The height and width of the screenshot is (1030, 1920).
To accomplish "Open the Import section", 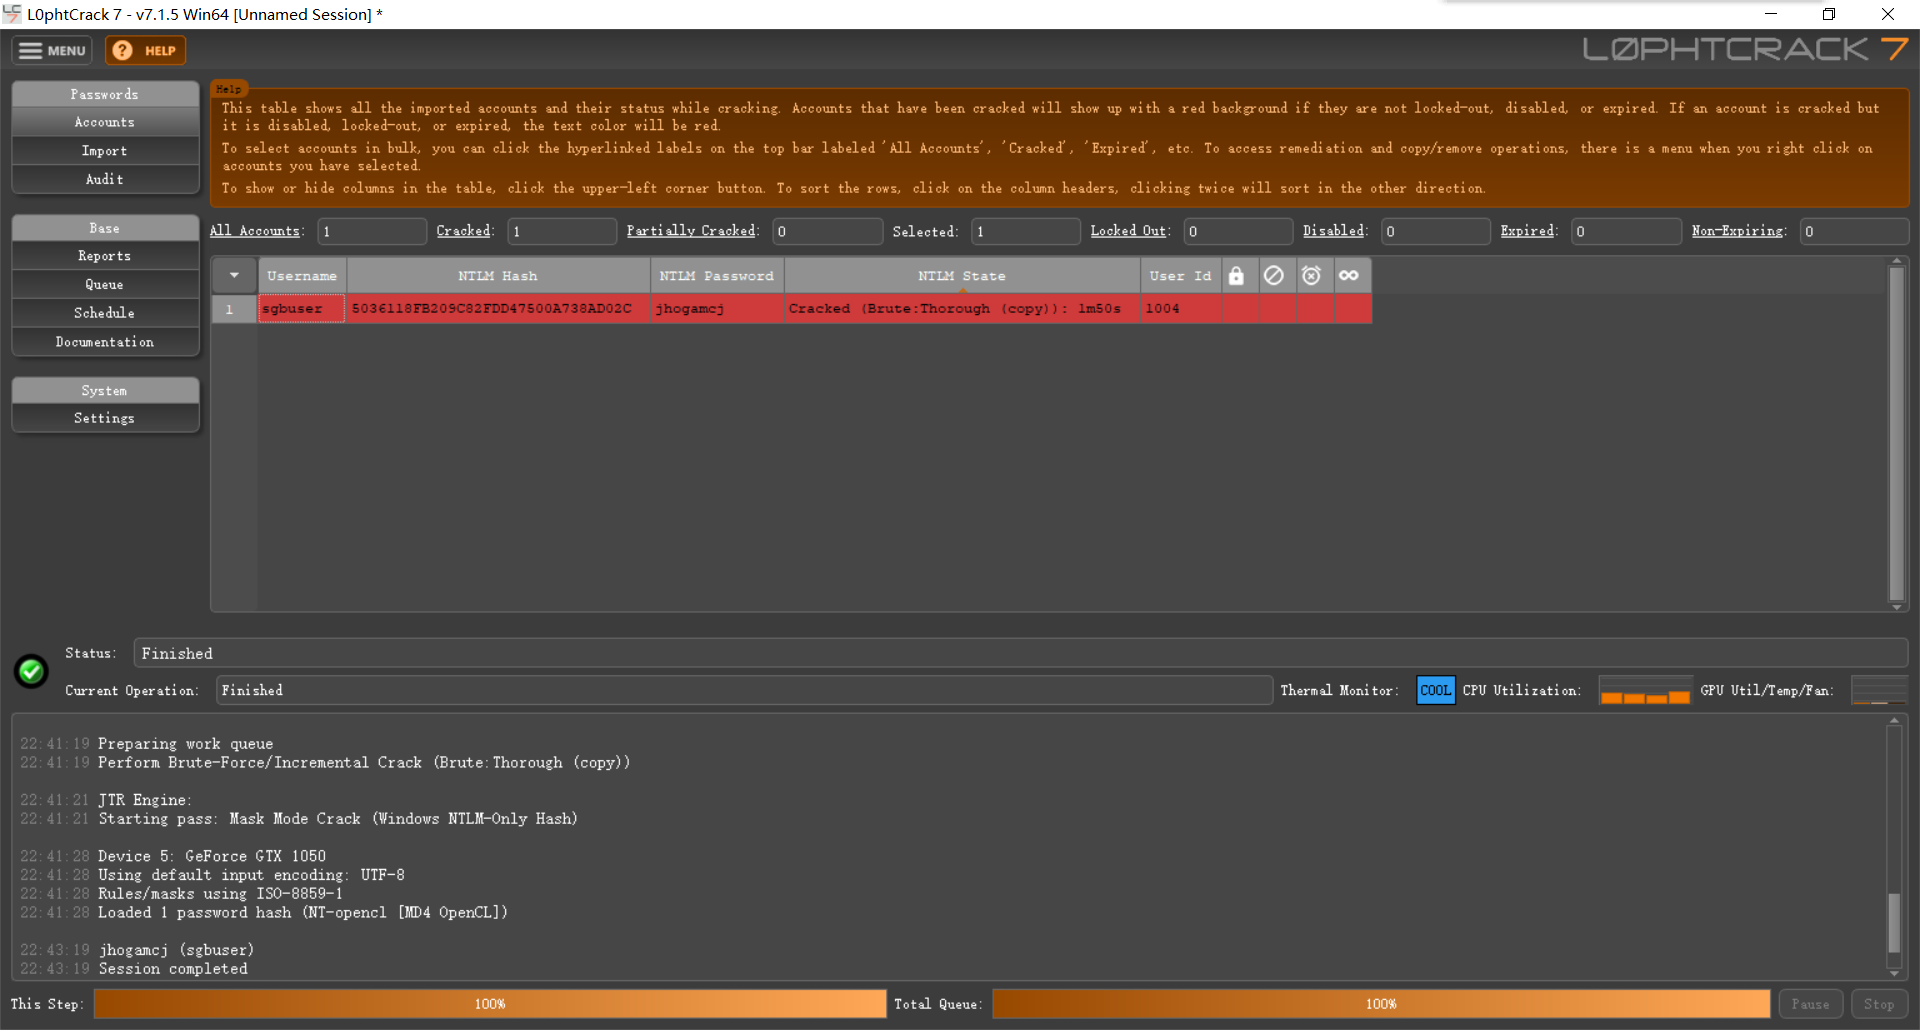I will (x=105, y=151).
